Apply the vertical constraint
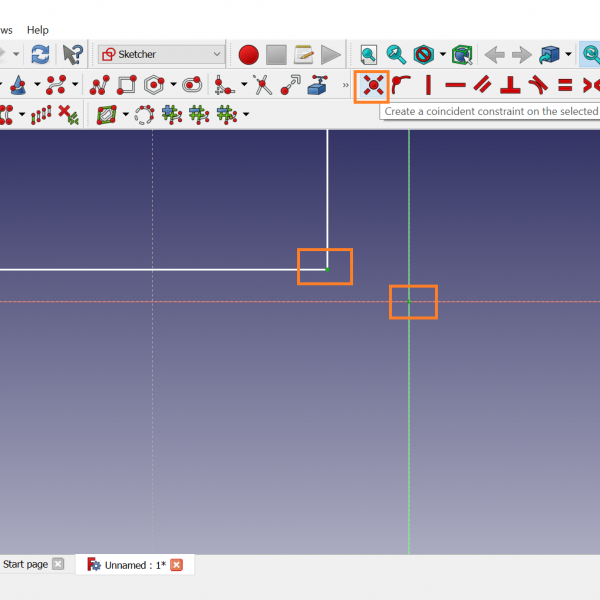Viewport: 600px width, 600px height. [x=428, y=85]
